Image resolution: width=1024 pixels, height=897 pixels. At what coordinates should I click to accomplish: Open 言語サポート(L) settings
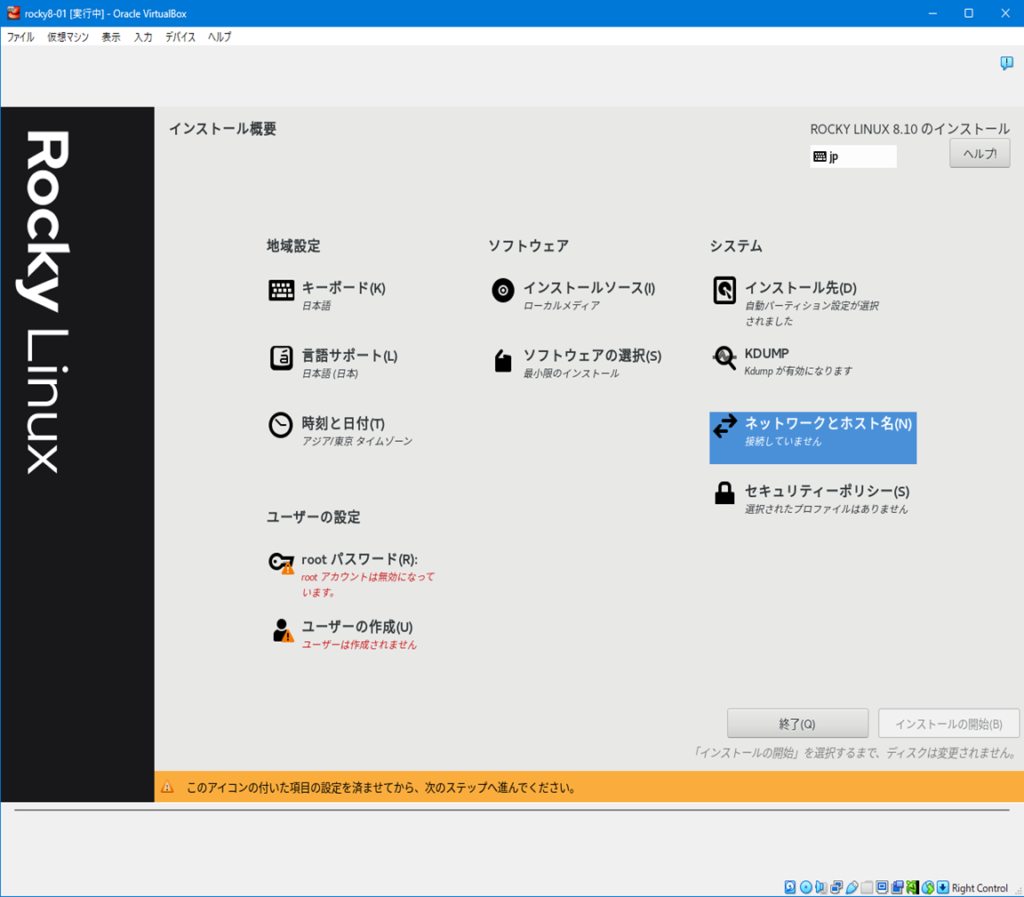tap(349, 356)
